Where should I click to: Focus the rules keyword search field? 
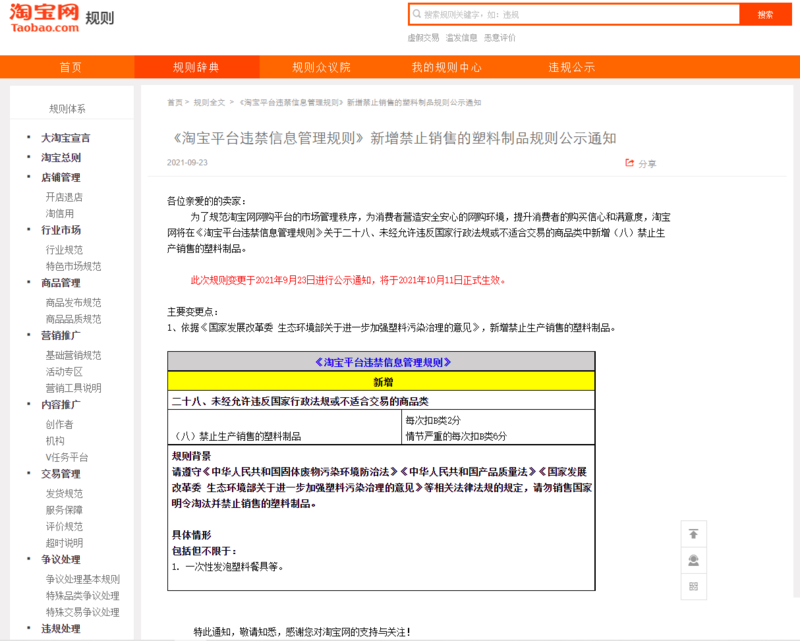574,14
